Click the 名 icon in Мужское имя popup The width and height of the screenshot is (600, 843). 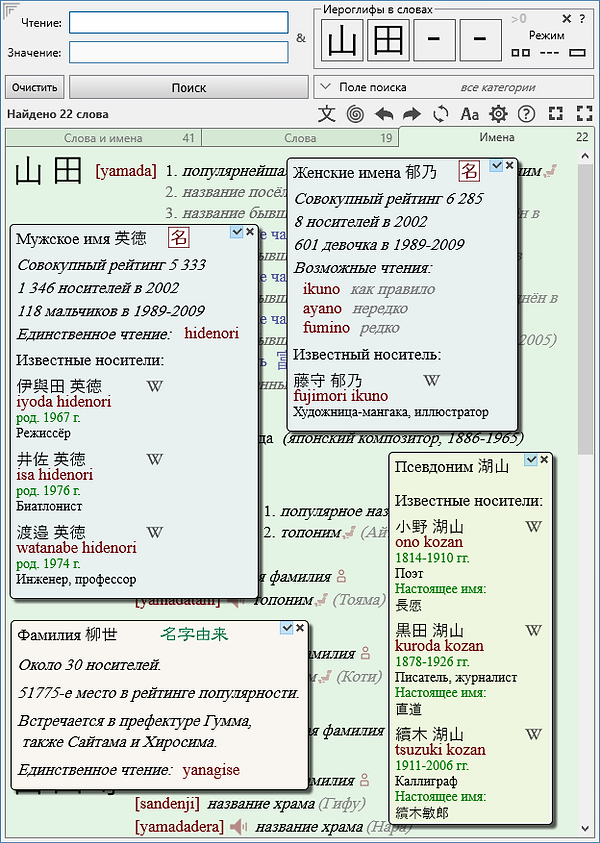[x=178, y=238]
